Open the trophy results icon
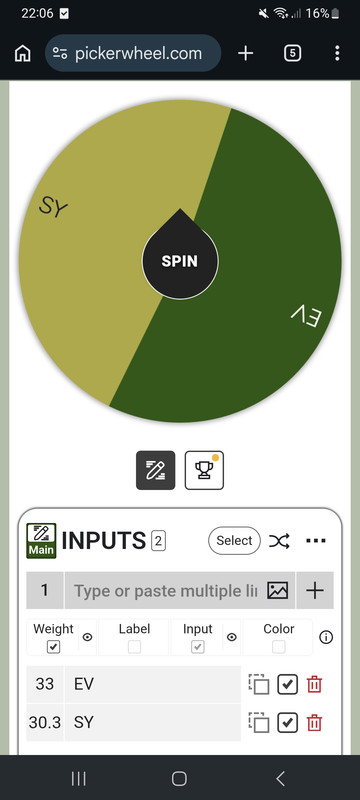Image resolution: width=360 pixels, height=800 pixels. coord(204,470)
